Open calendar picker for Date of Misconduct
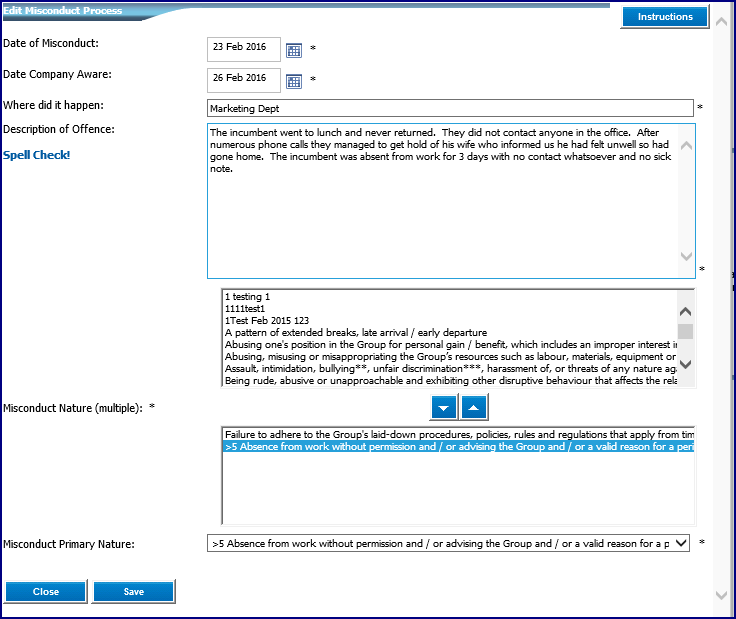The image size is (736, 619). click(x=294, y=50)
